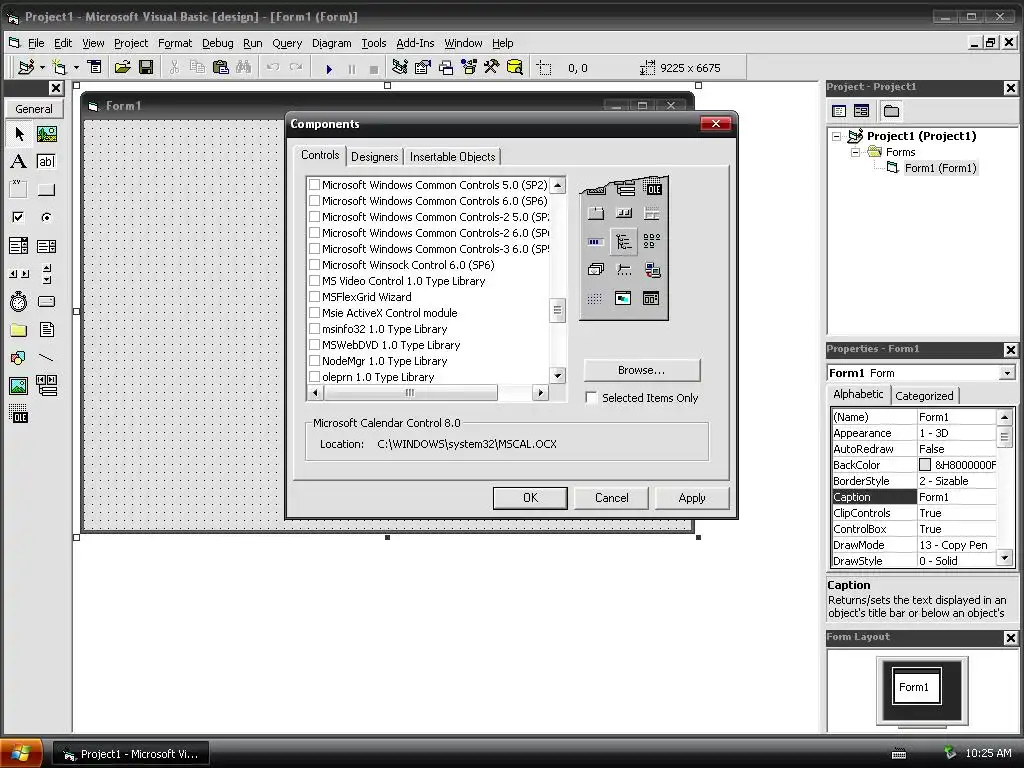Screen dimensions: 1024x768
Task: Open the Form1 object dropdown in Properties
Action: pos(1008,373)
